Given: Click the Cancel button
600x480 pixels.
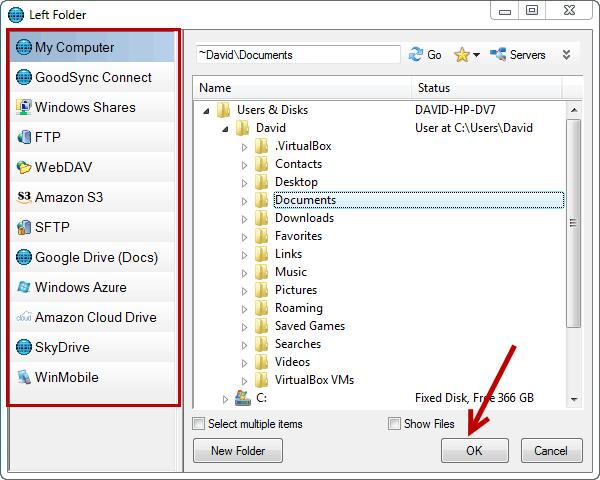Looking at the screenshot, I should tap(551, 451).
